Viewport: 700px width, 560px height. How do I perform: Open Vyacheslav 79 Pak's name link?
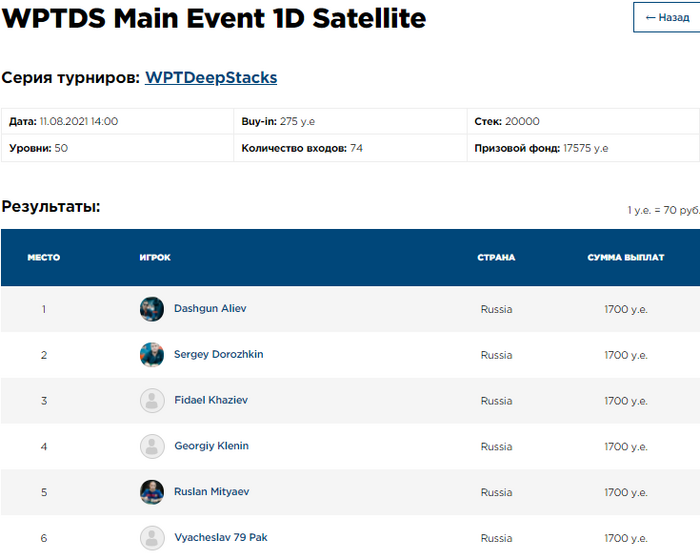pyautogui.click(x=220, y=538)
